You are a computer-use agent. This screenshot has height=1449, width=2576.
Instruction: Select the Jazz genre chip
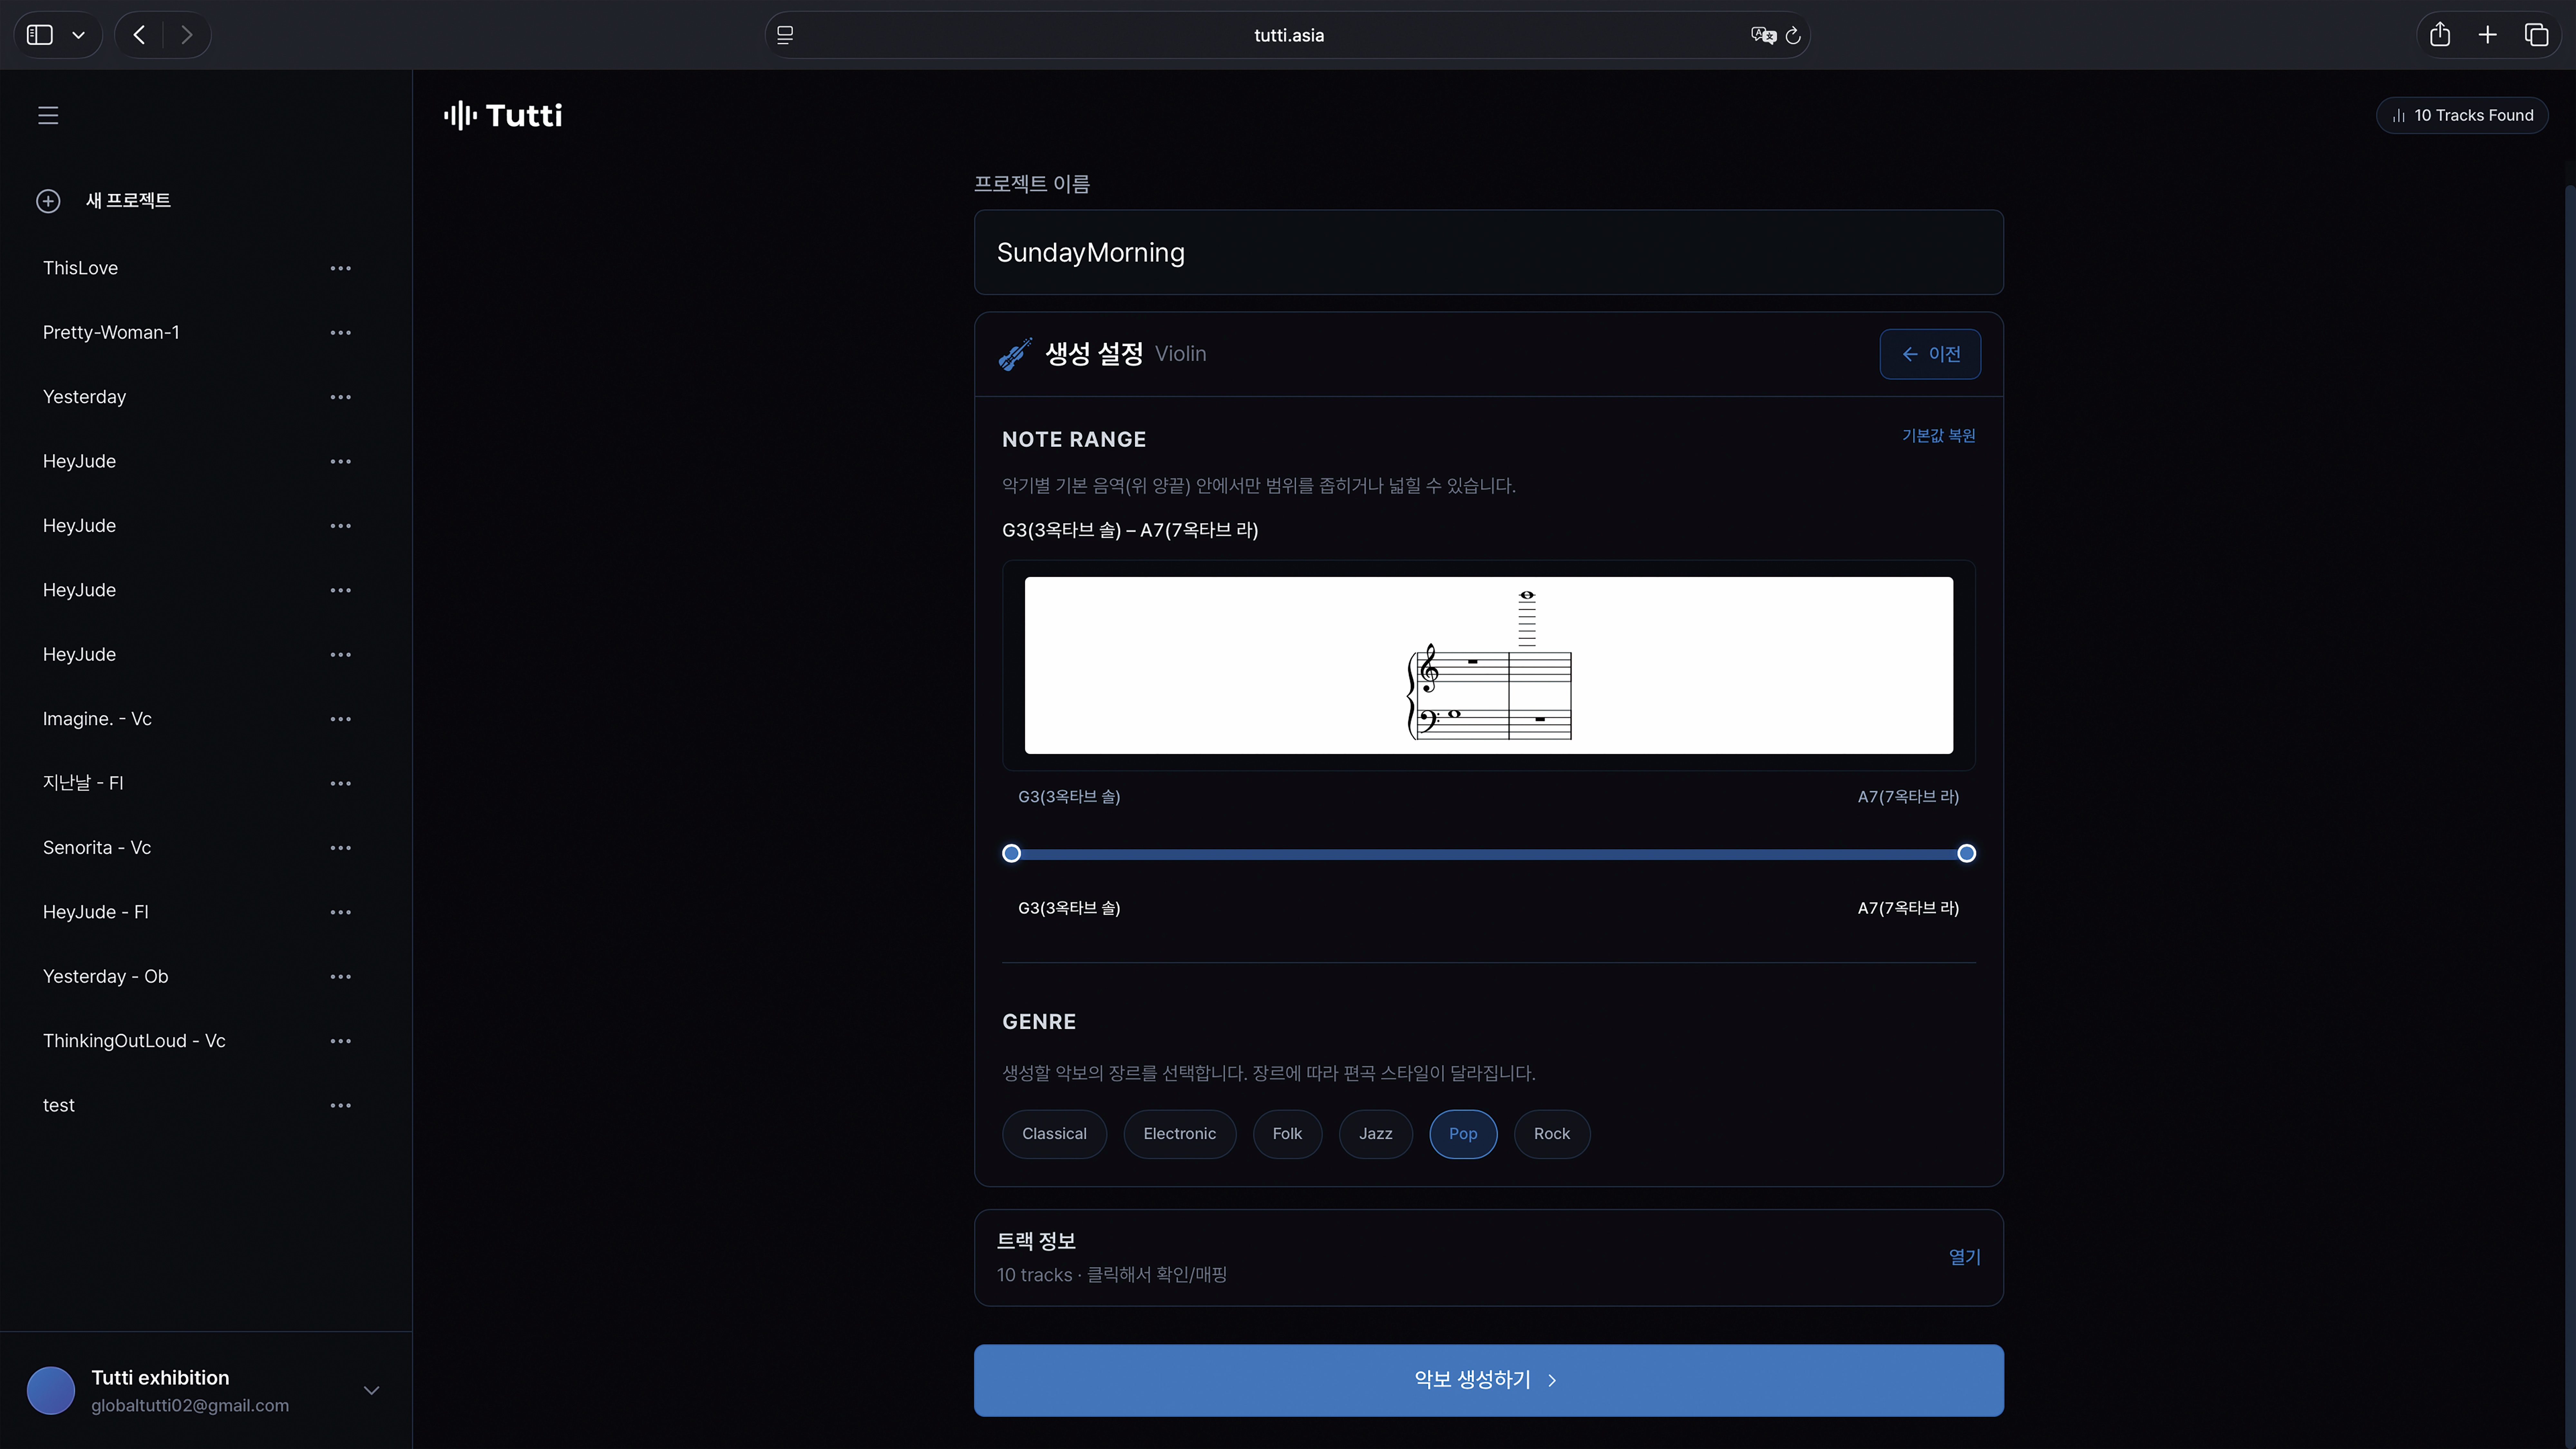[1376, 1134]
